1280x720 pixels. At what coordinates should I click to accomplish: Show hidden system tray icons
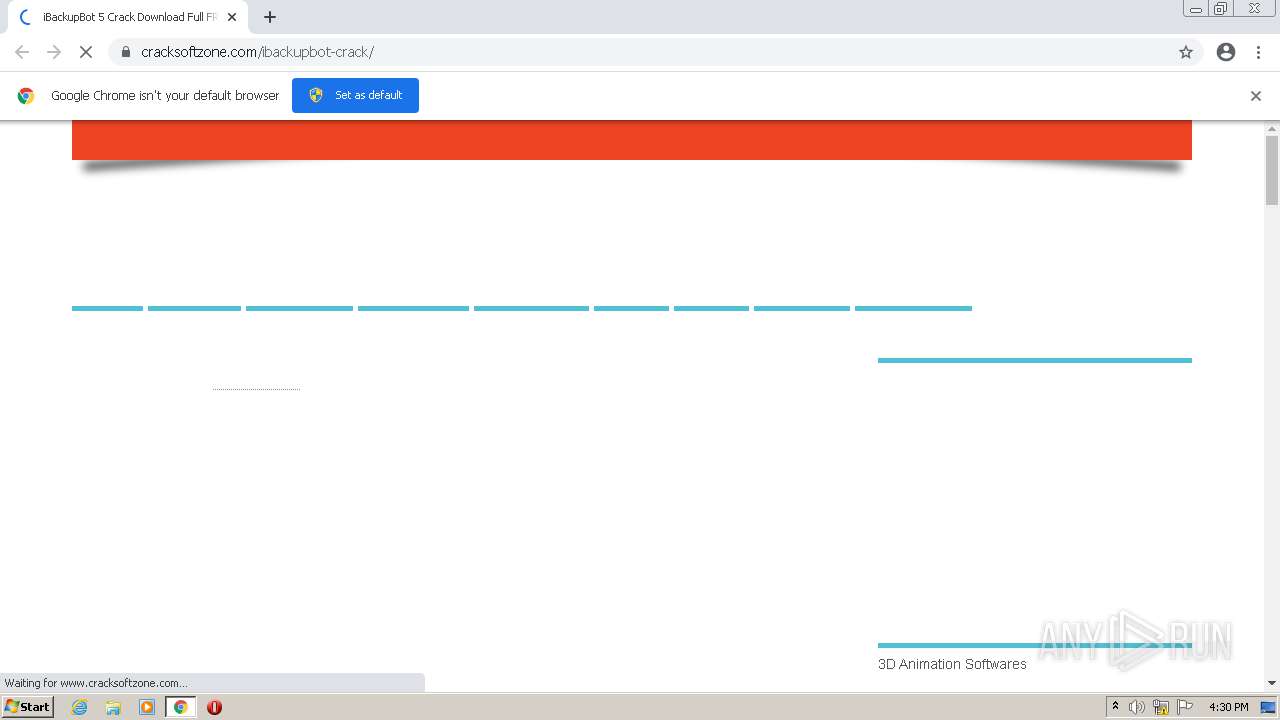[1115, 707]
